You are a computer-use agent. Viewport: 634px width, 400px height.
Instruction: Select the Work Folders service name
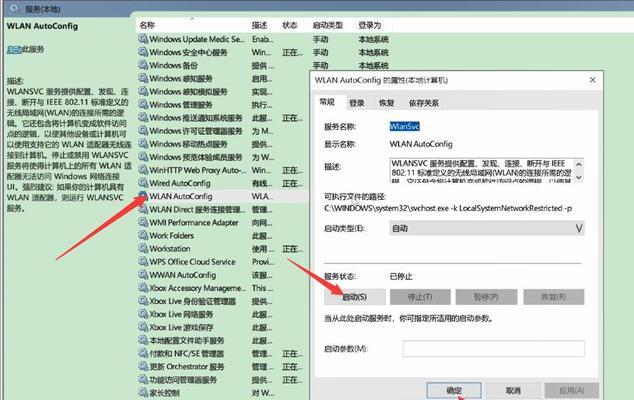tap(171, 235)
